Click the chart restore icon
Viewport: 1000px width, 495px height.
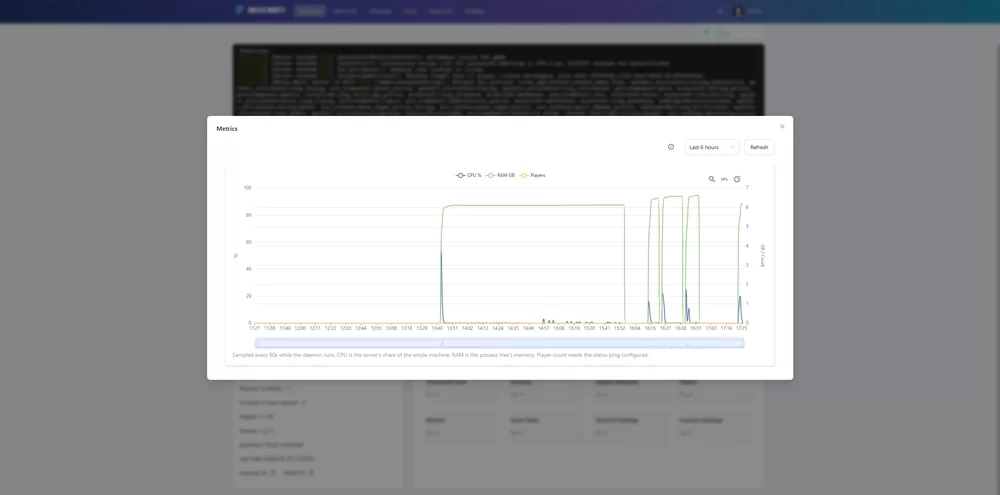737,179
